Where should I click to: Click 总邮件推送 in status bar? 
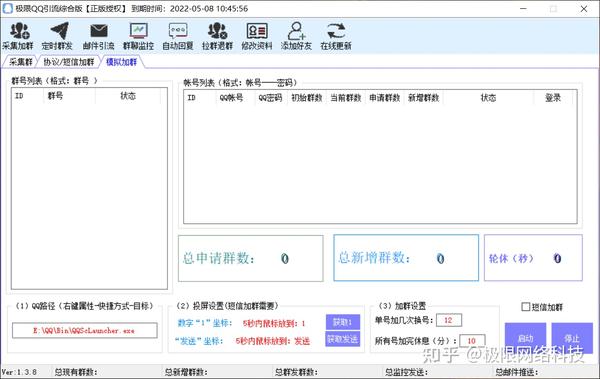516,372
